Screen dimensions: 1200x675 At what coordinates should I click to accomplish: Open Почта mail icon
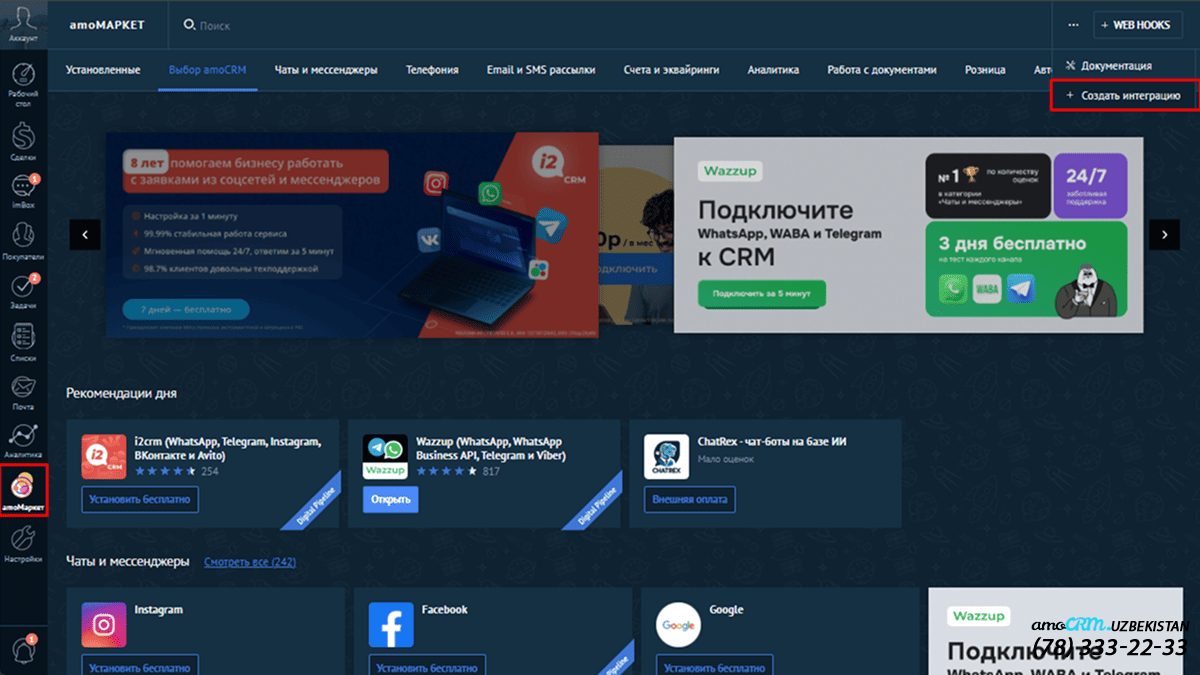[24, 391]
